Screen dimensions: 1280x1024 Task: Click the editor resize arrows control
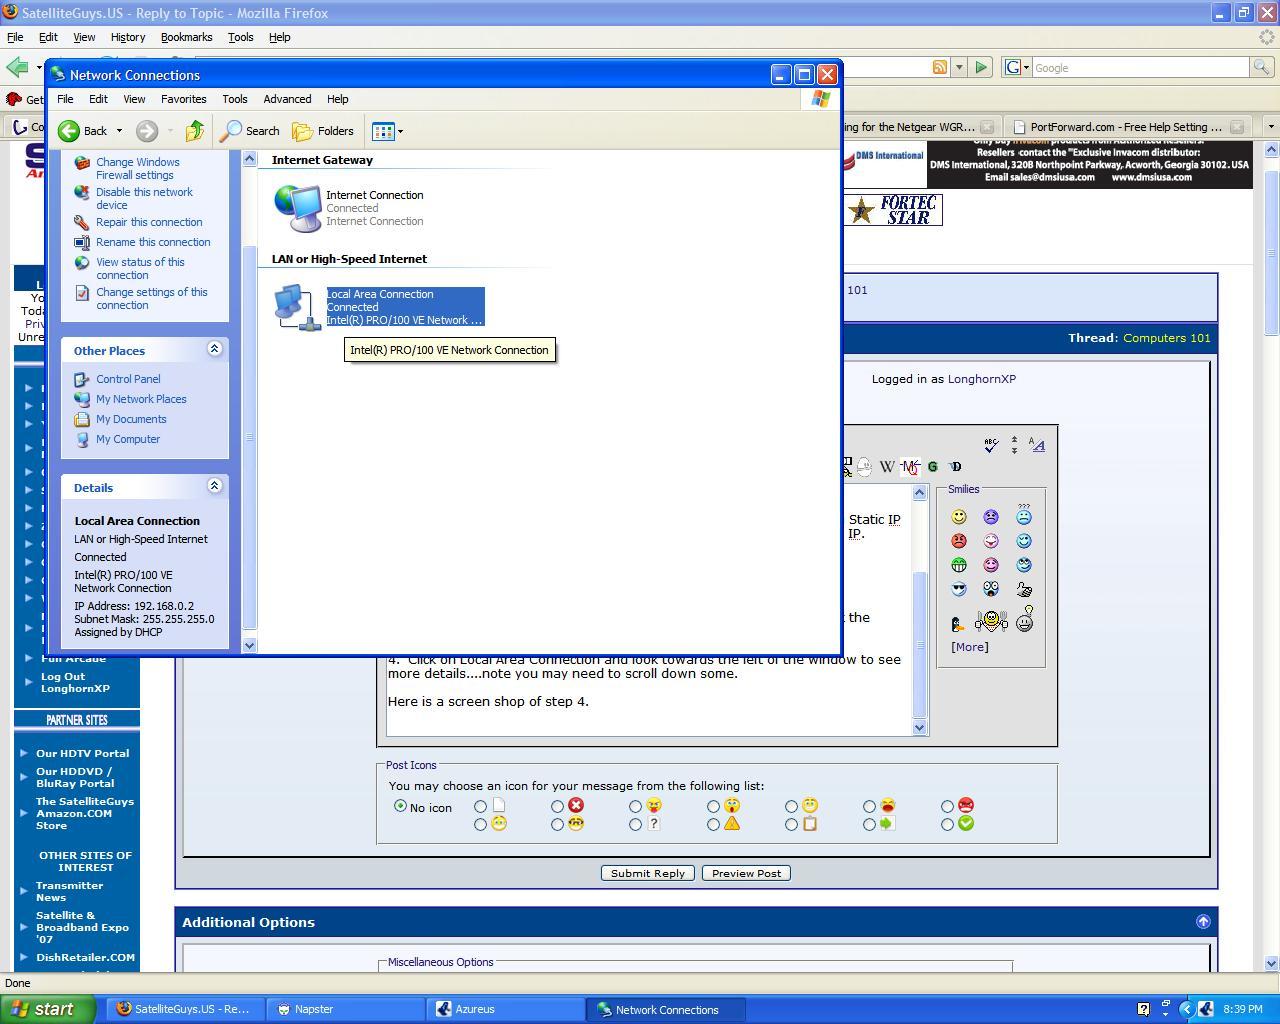1014,445
